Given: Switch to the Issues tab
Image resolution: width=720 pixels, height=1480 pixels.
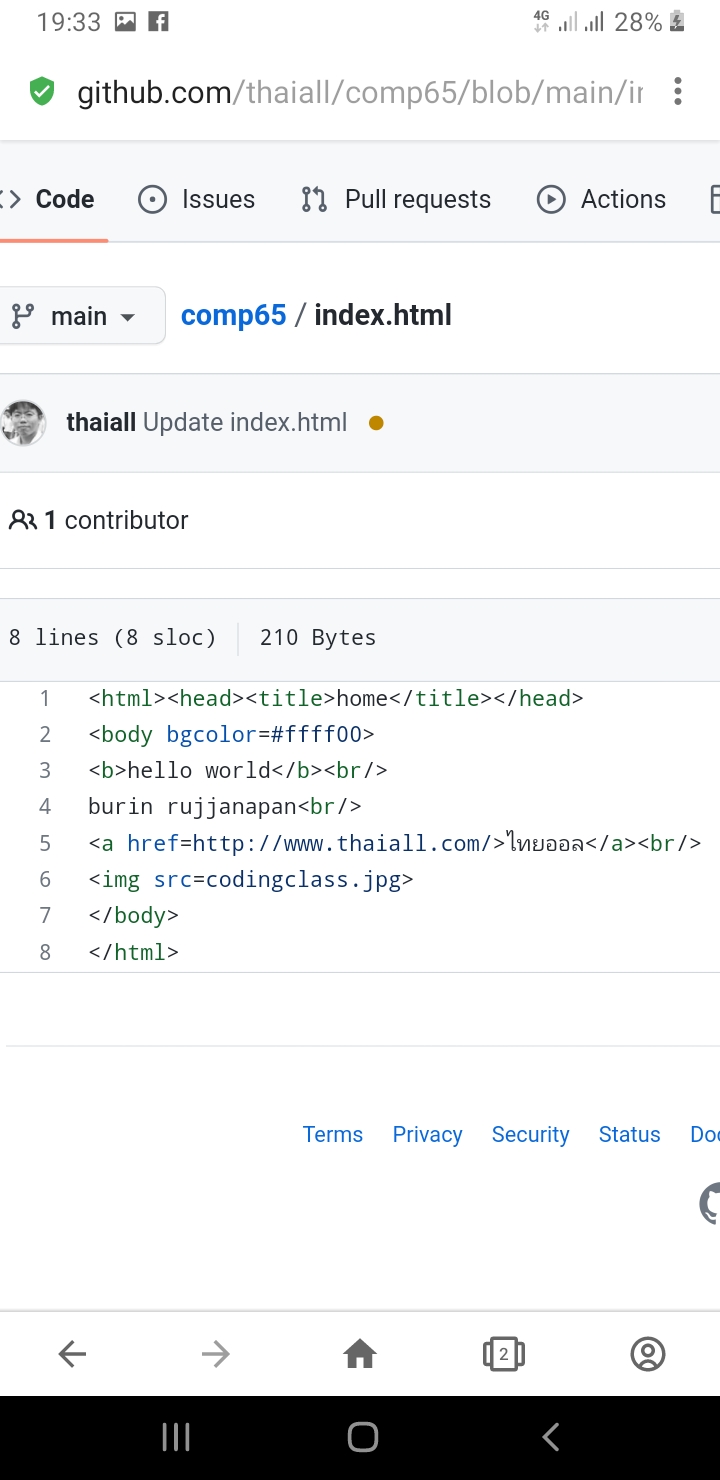Looking at the screenshot, I should (196, 199).
